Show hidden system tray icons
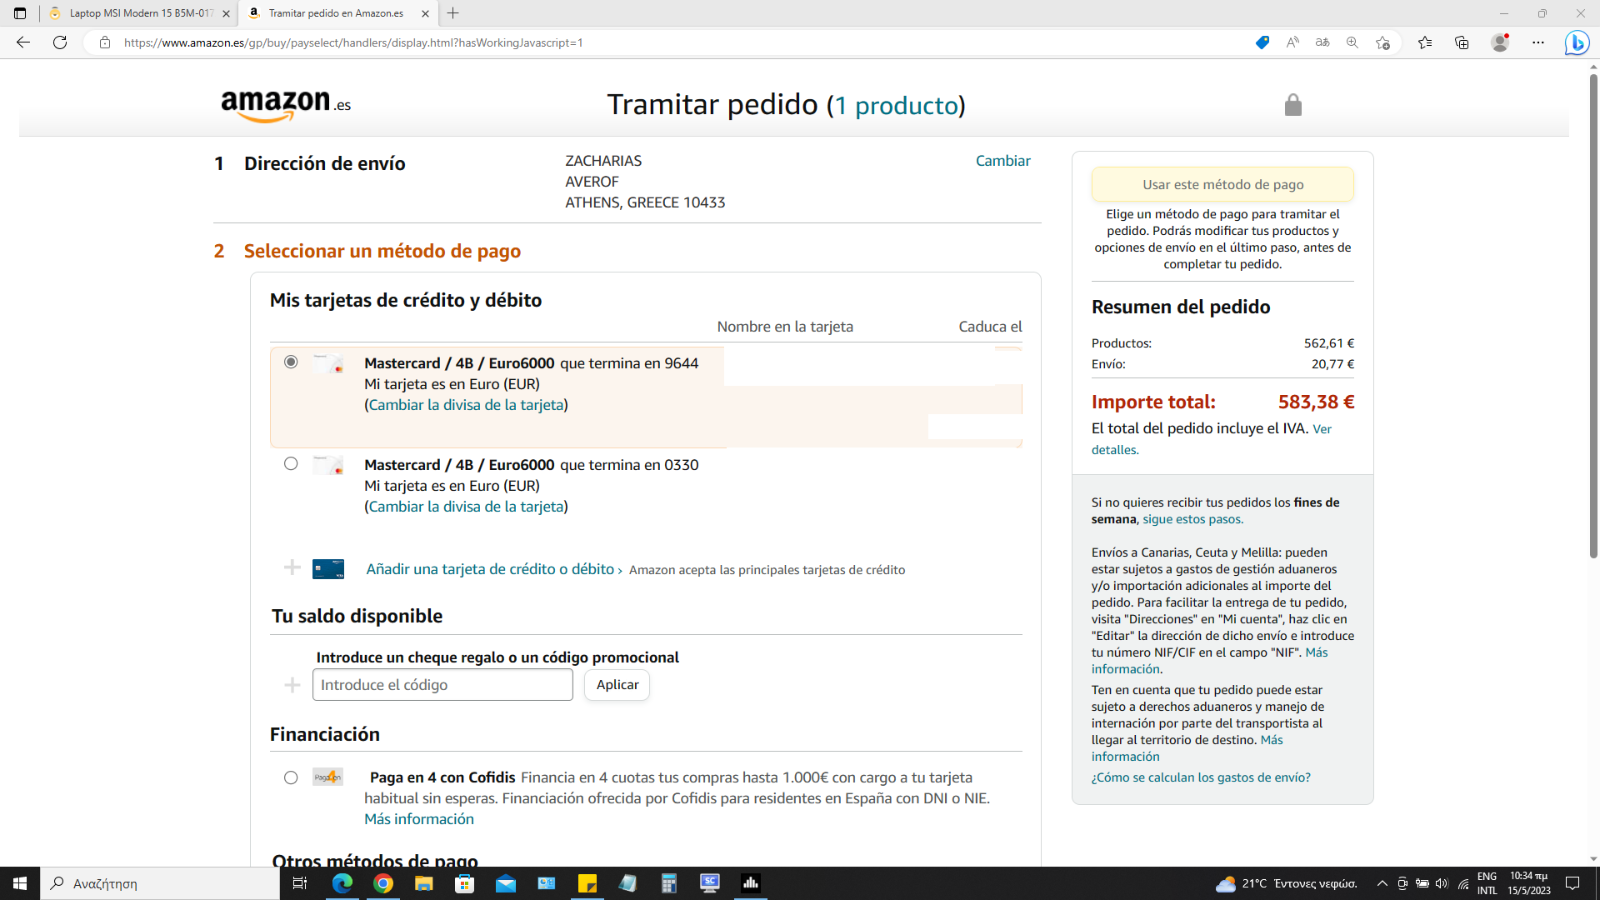 tap(1382, 883)
